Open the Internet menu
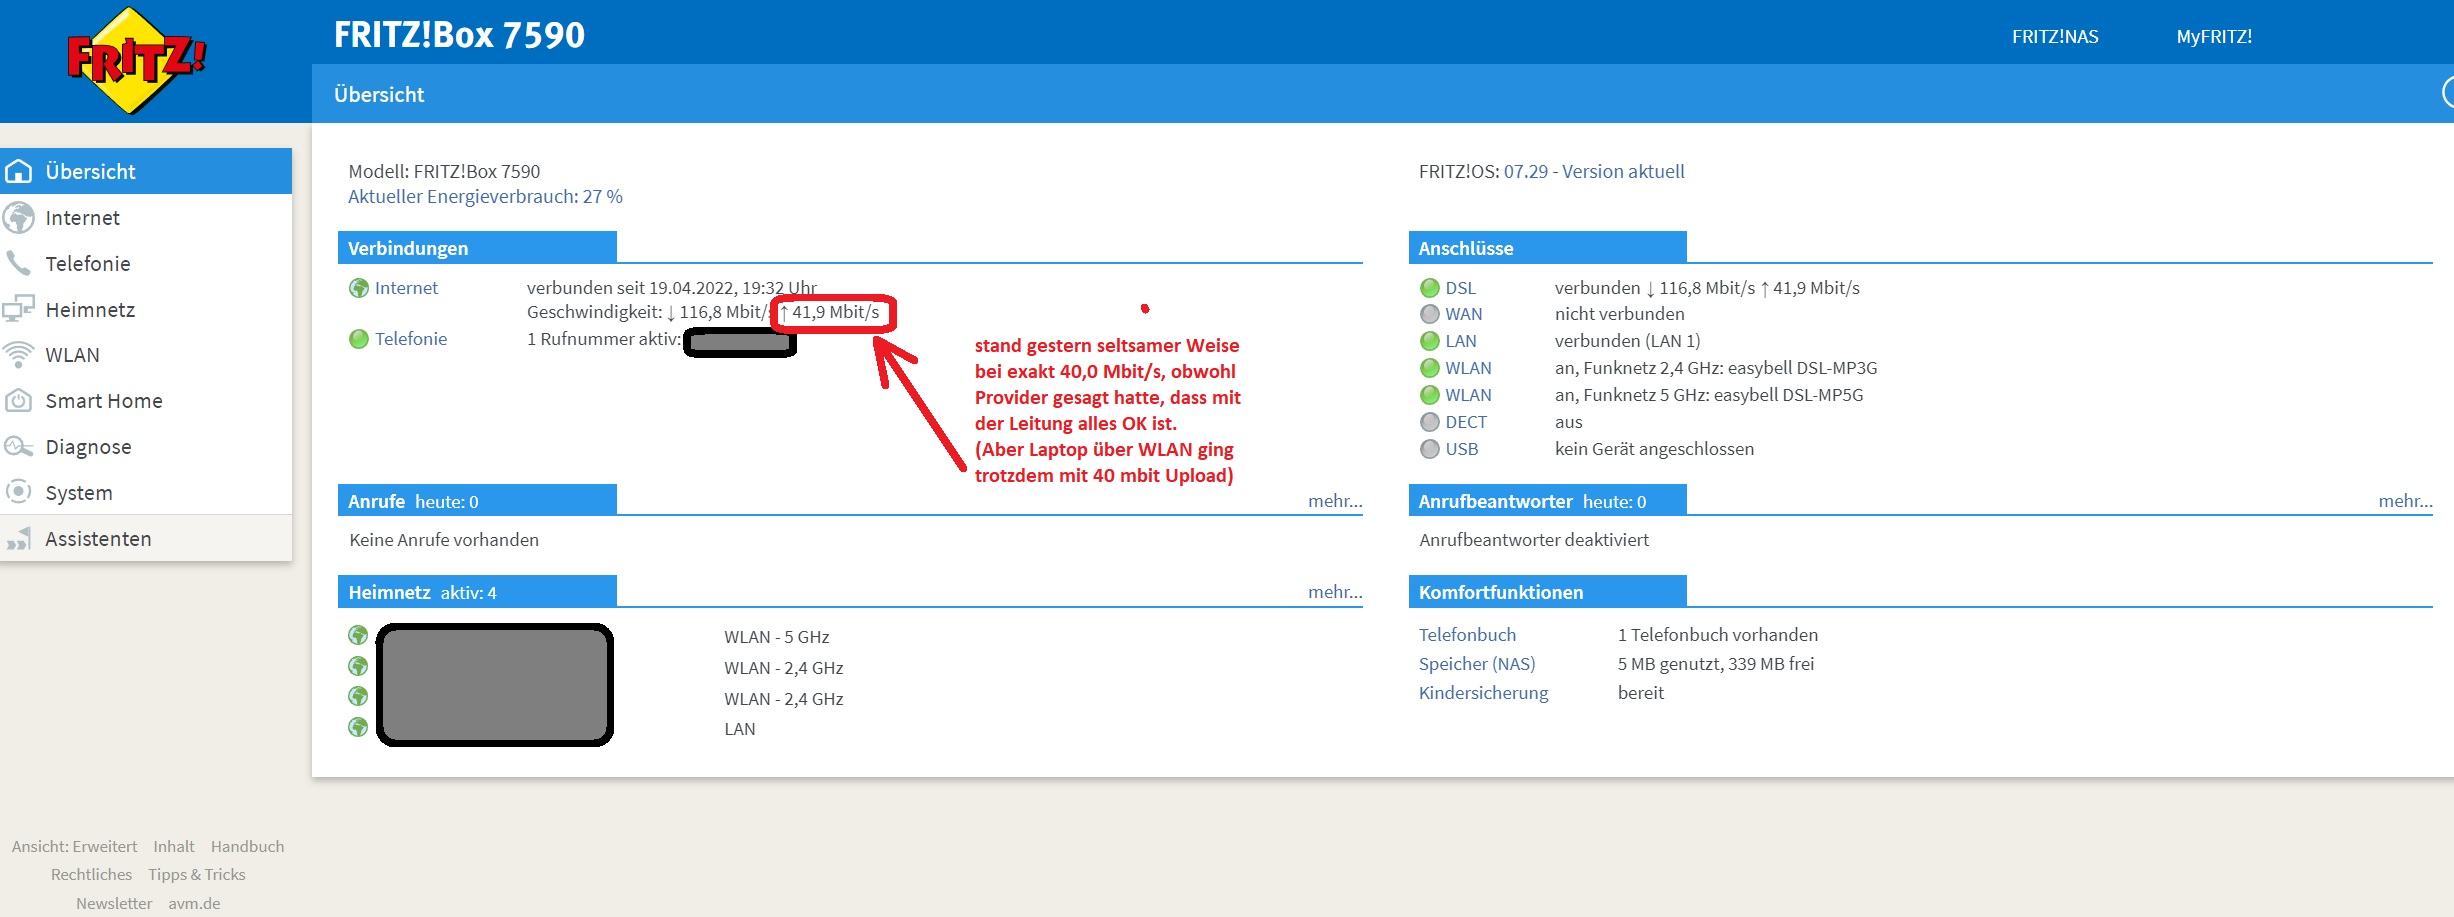The height and width of the screenshot is (917, 2454). [146, 217]
